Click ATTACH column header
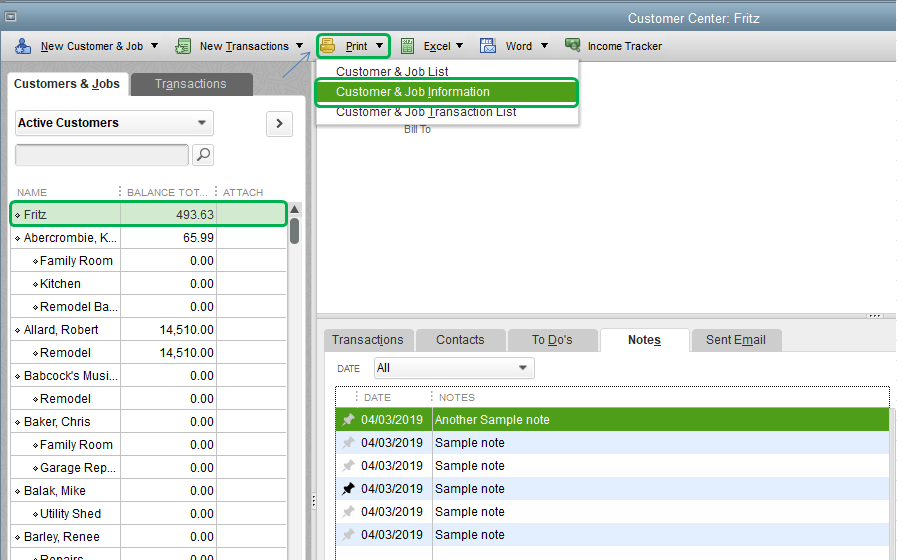 tap(243, 192)
